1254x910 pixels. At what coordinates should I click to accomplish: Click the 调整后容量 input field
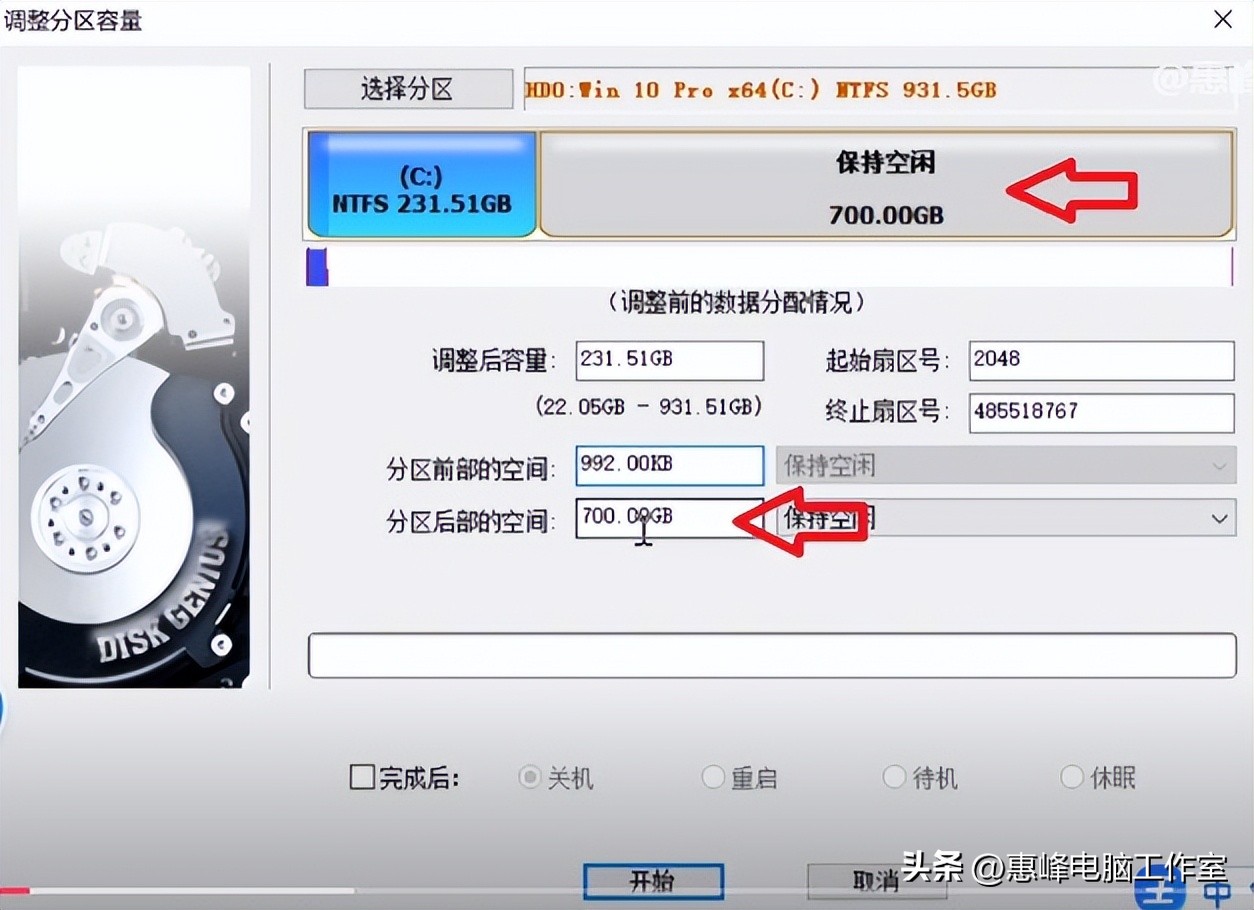[x=669, y=360]
